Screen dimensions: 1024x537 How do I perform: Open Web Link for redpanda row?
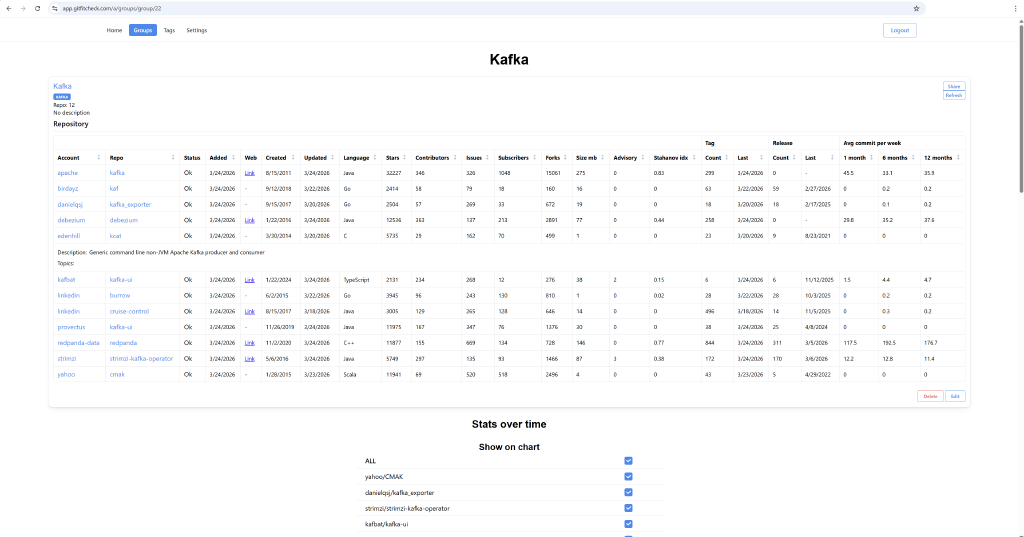coord(249,343)
